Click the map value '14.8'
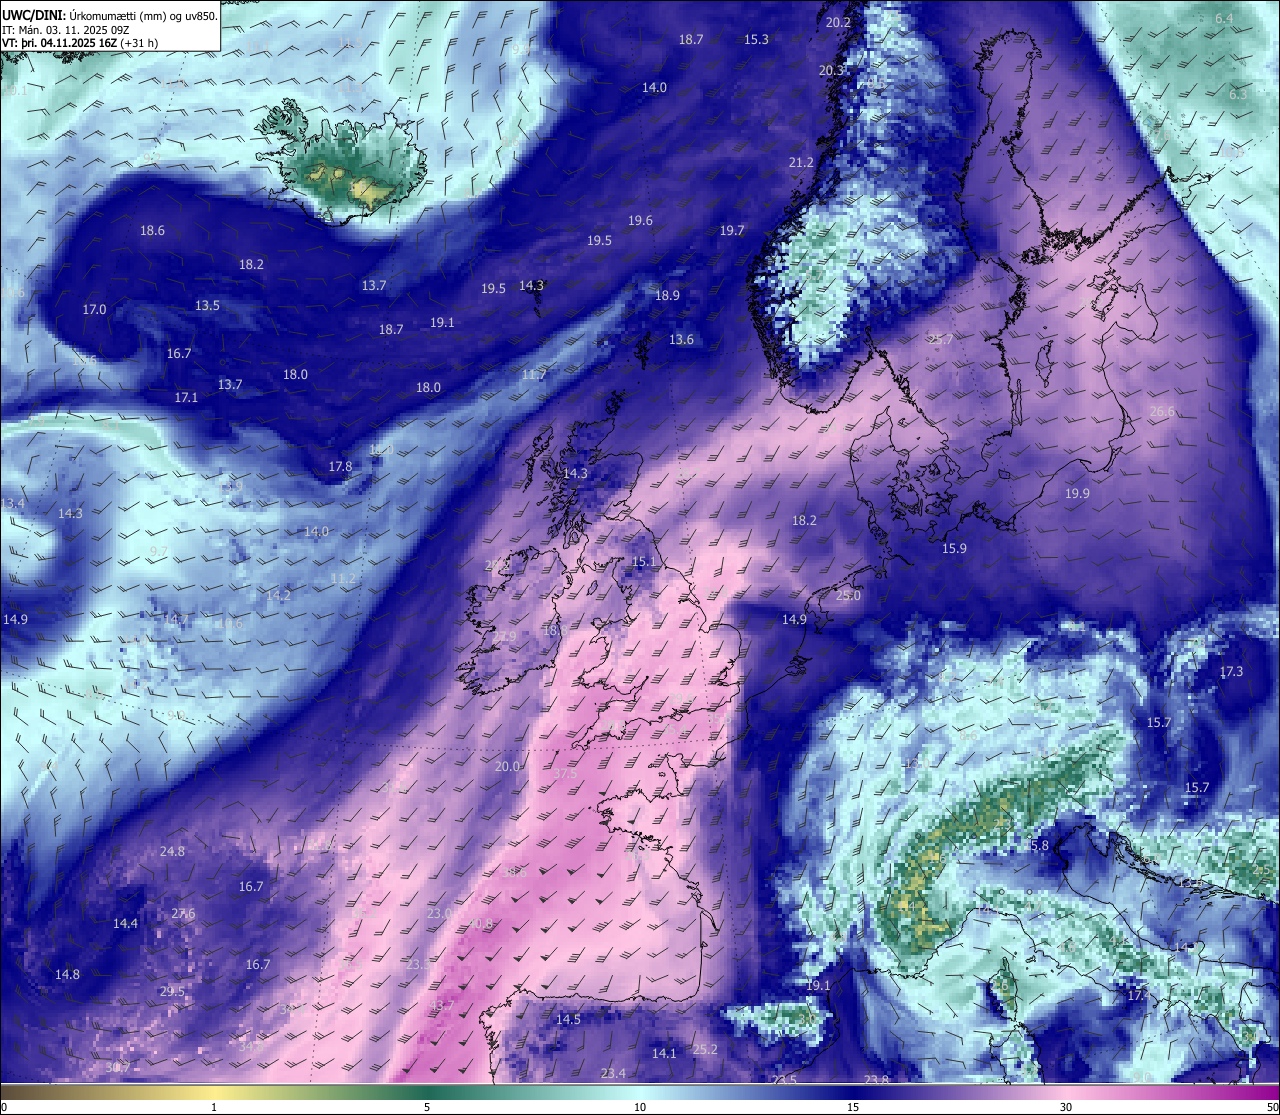Screen dimensions: 1280x1115 point(68,975)
